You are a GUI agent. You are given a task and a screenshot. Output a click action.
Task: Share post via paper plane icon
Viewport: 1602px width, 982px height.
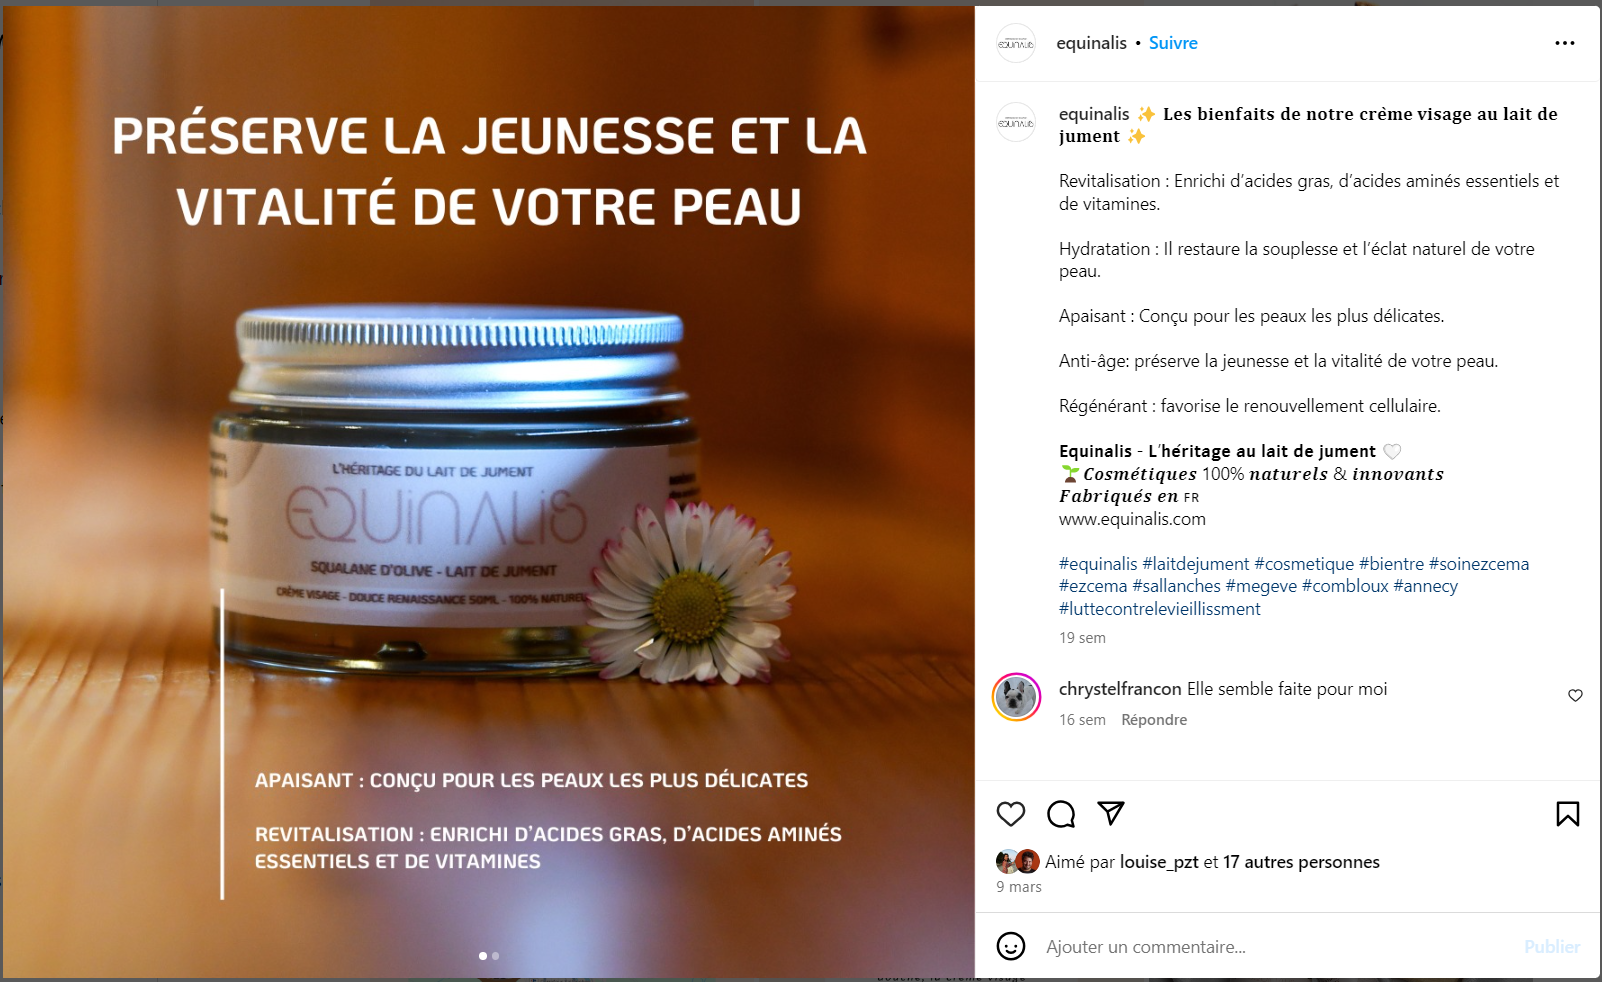(1111, 813)
